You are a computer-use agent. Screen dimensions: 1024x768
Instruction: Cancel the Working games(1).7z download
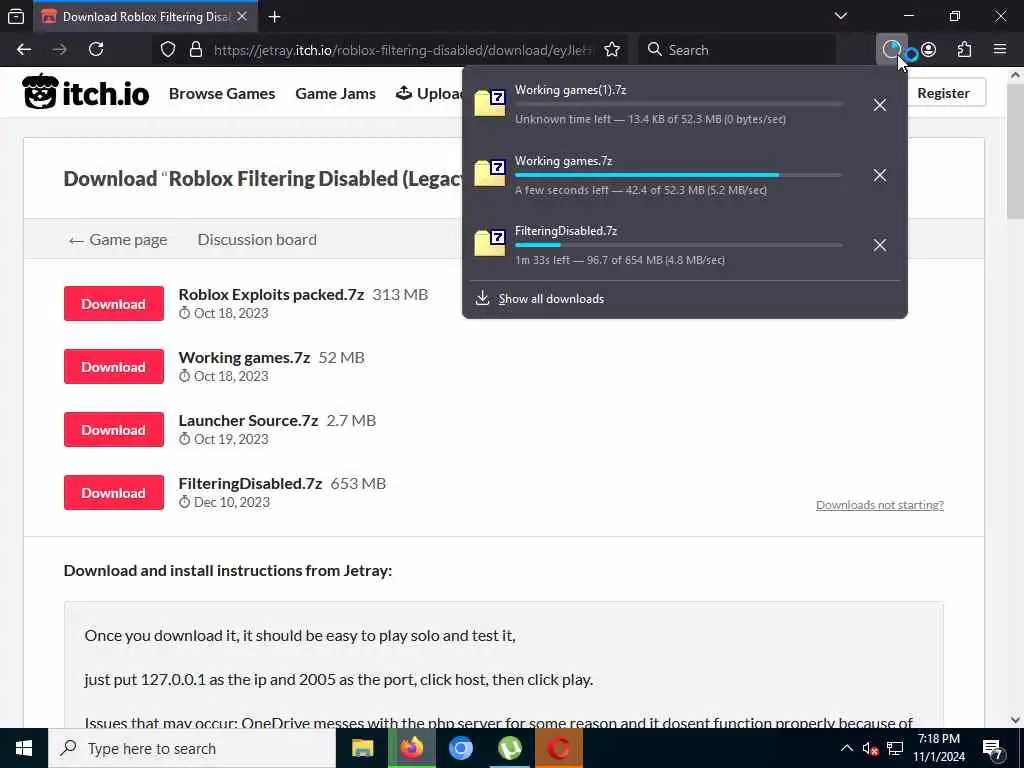pos(880,104)
